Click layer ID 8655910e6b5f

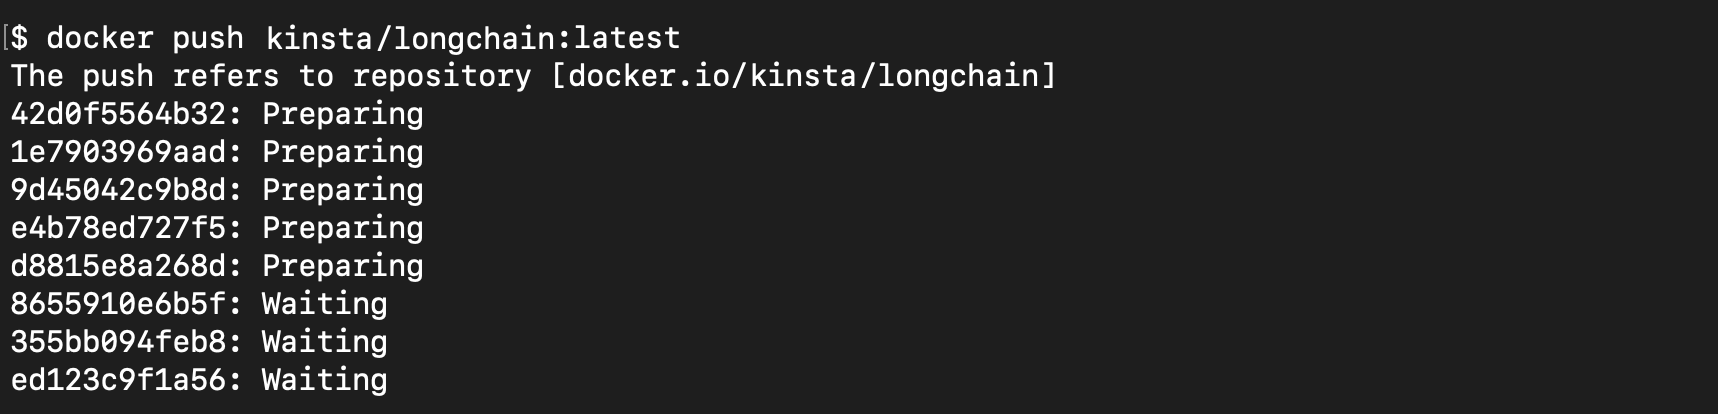119,304
